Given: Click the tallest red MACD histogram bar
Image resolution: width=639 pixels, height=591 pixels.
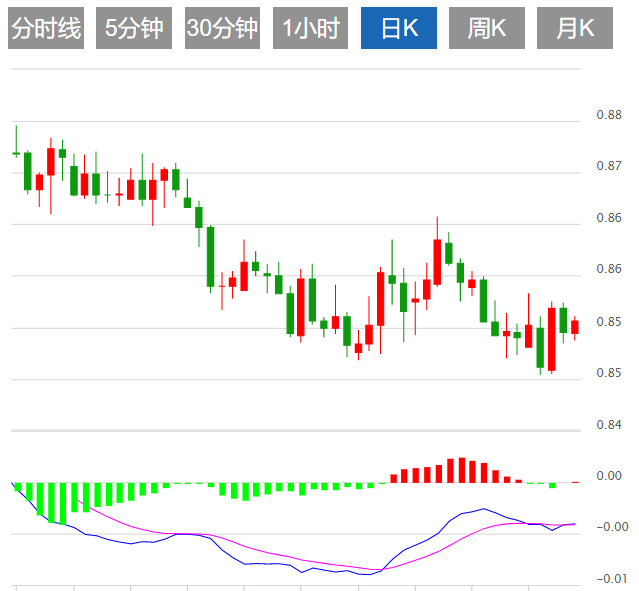Looking at the screenshot, I should coord(462,470).
